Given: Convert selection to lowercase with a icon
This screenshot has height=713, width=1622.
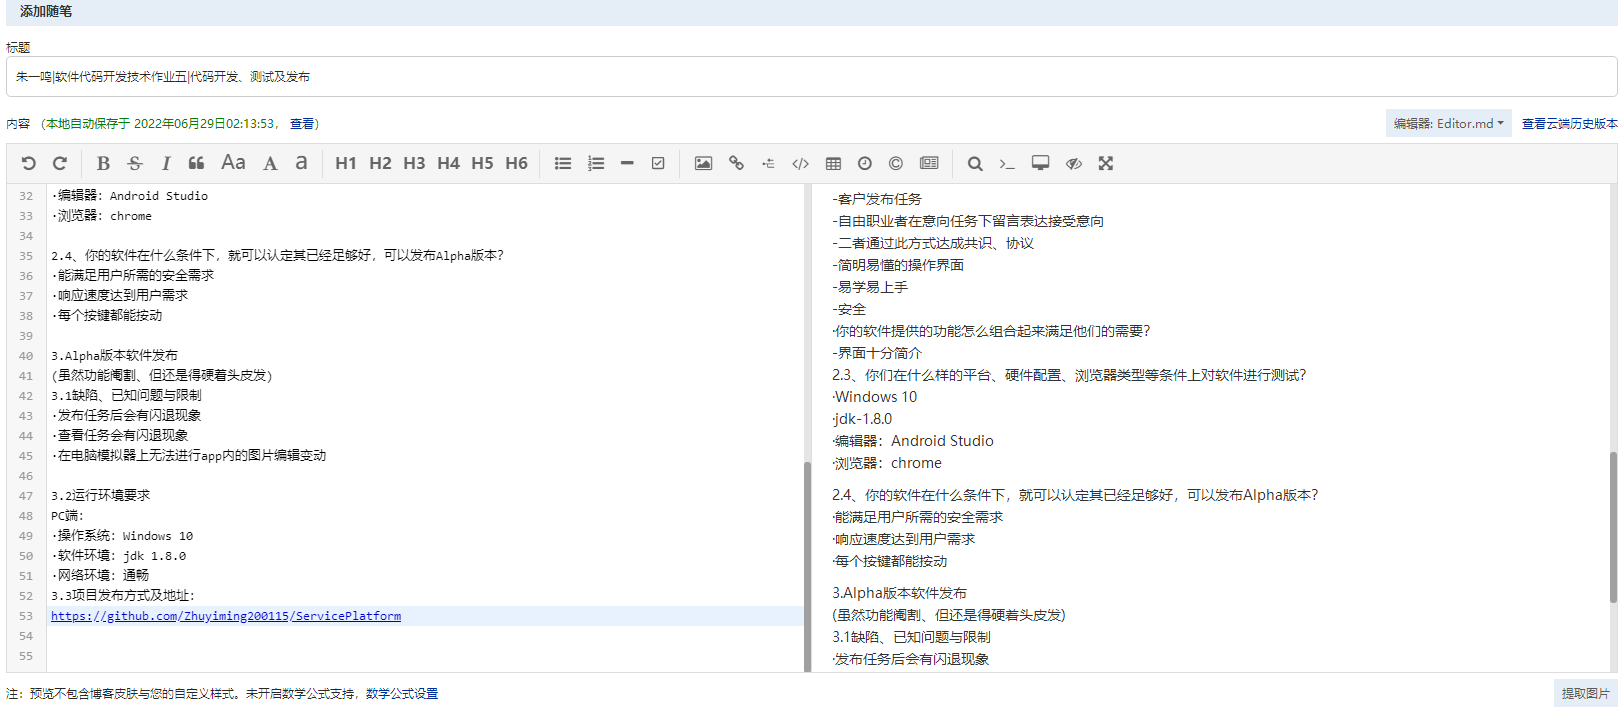Looking at the screenshot, I should click(301, 163).
